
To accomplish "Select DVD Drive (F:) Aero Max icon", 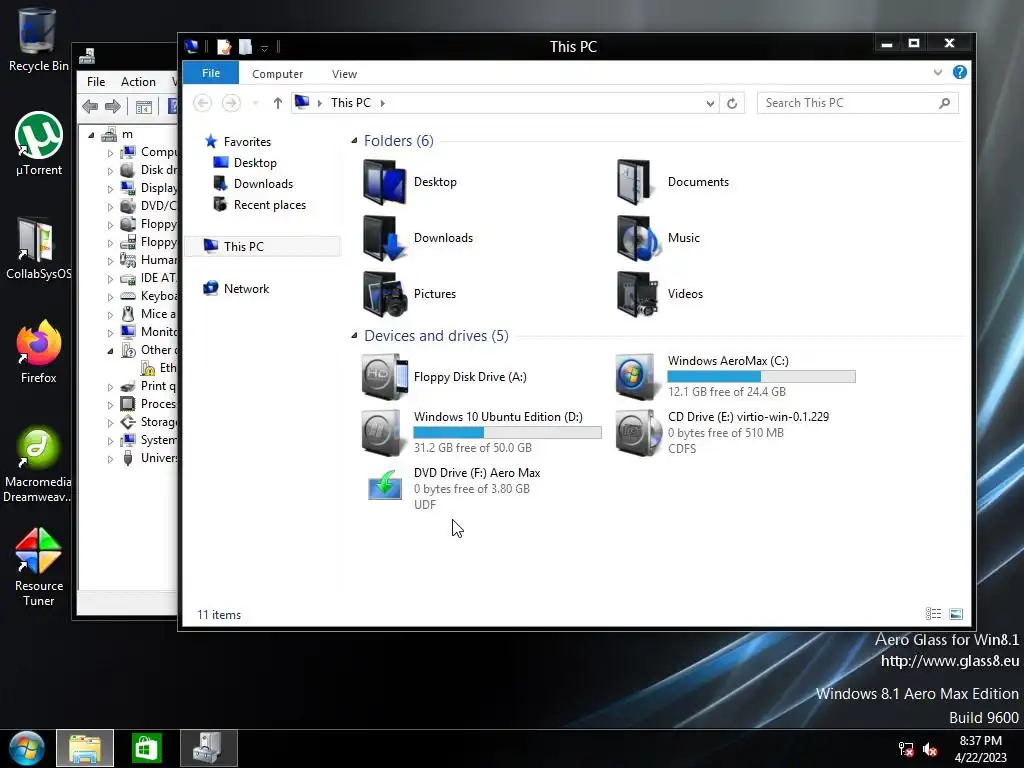I will (x=385, y=485).
